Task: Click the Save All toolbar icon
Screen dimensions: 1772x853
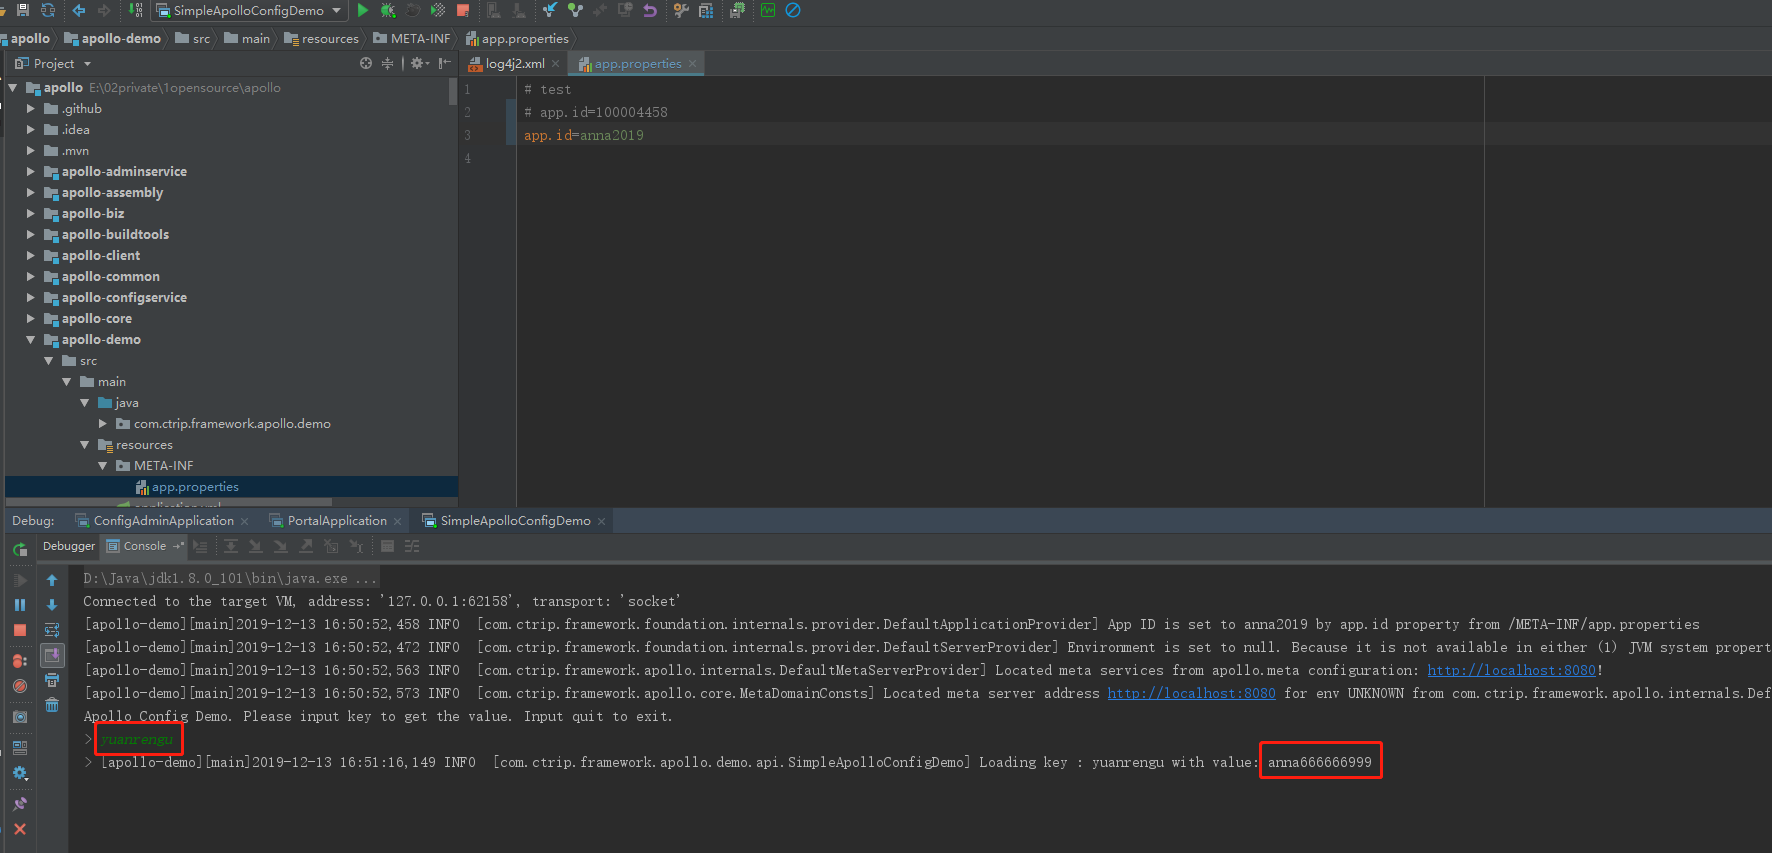Action: (x=22, y=10)
